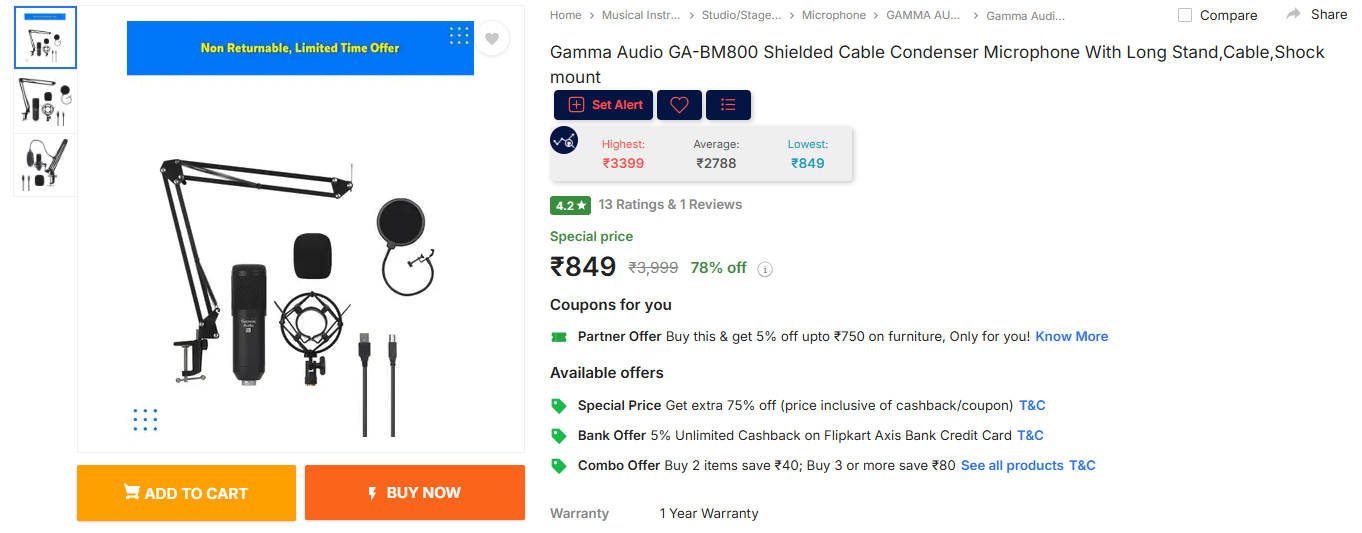Screen dimensions: 1362x533
Task: Select the second product thumbnail
Action: [x=45, y=101]
